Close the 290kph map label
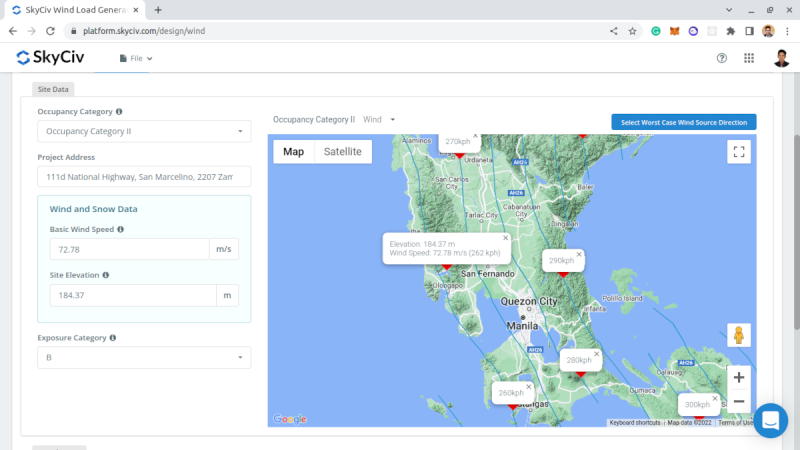The image size is (800, 450). (579, 254)
